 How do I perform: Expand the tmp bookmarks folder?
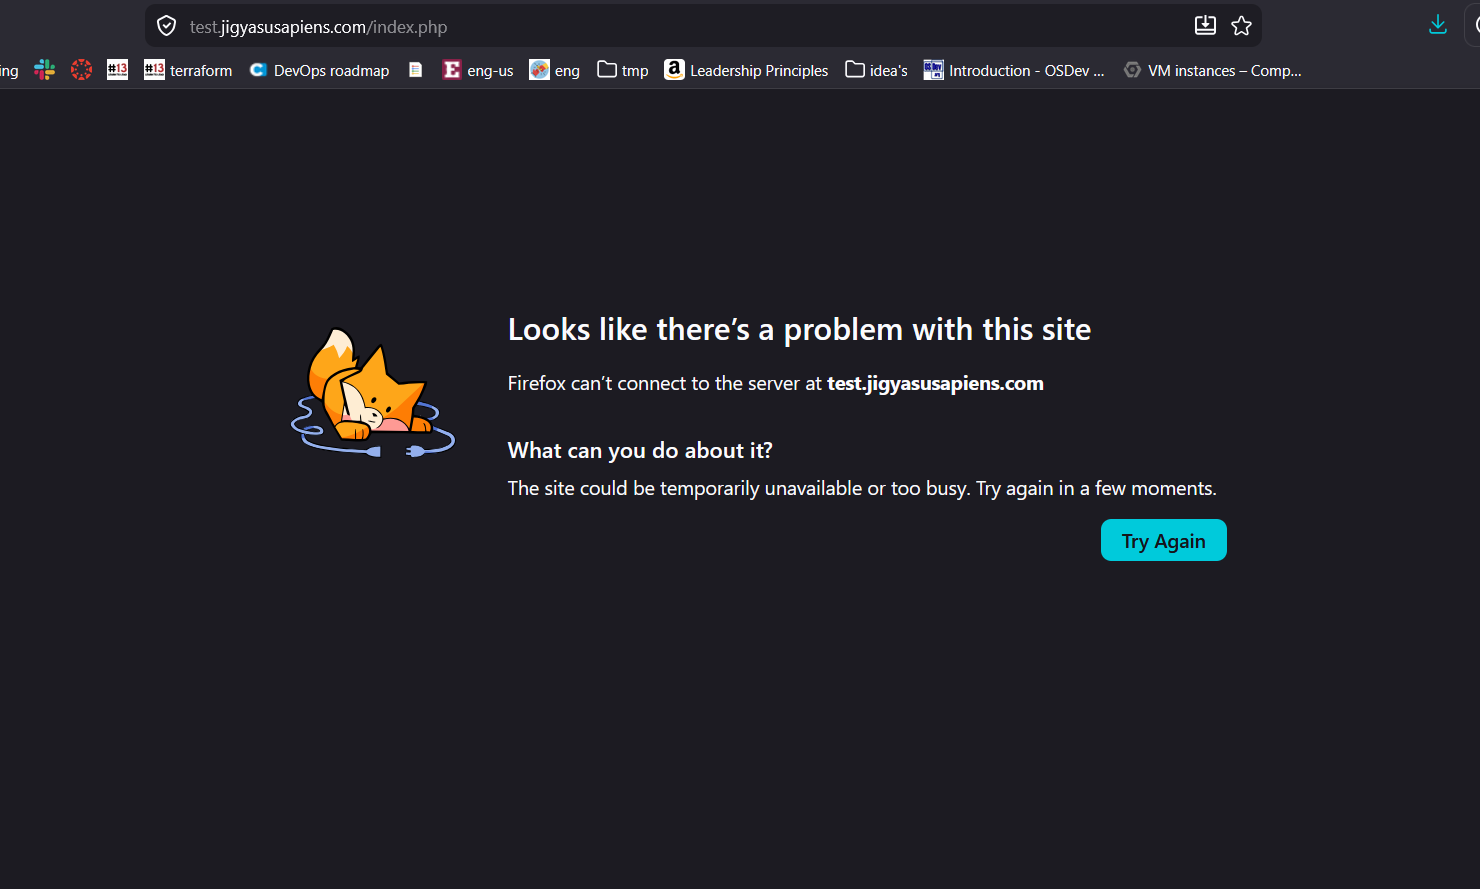tap(623, 70)
